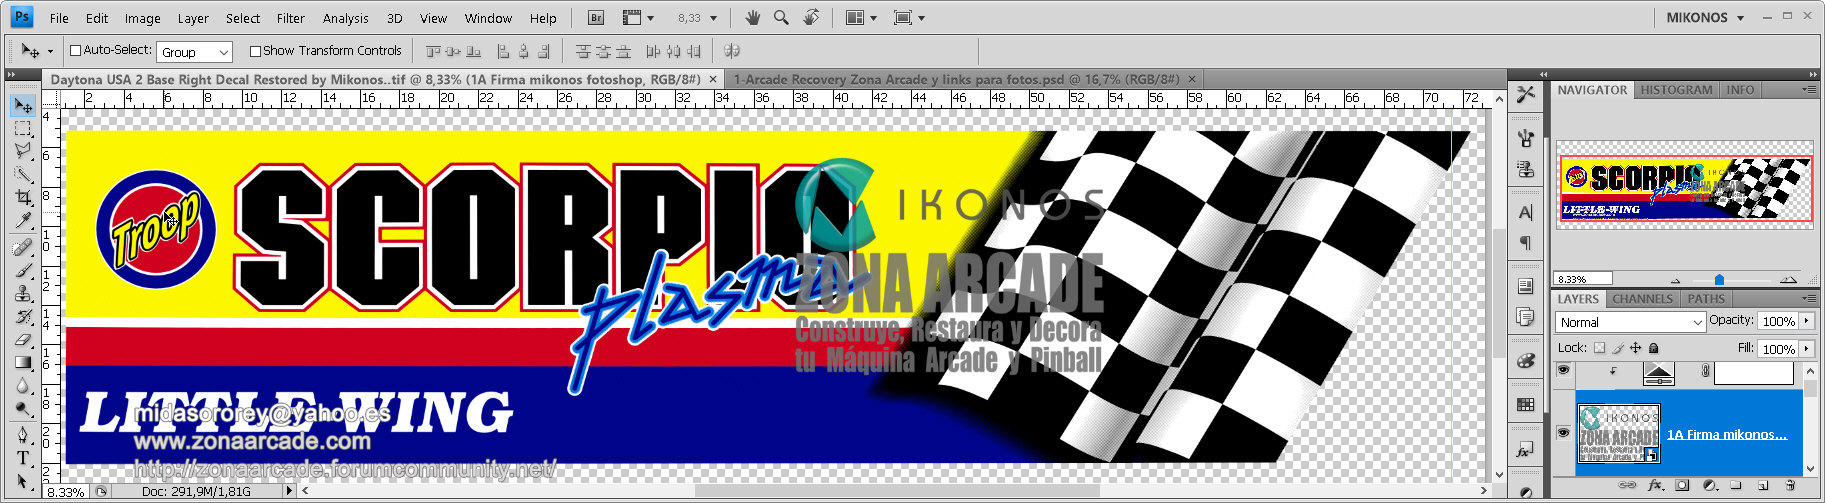Image resolution: width=1825 pixels, height=503 pixels.
Task: Click the horizontal scrollbar of the canvas
Action: (896, 491)
